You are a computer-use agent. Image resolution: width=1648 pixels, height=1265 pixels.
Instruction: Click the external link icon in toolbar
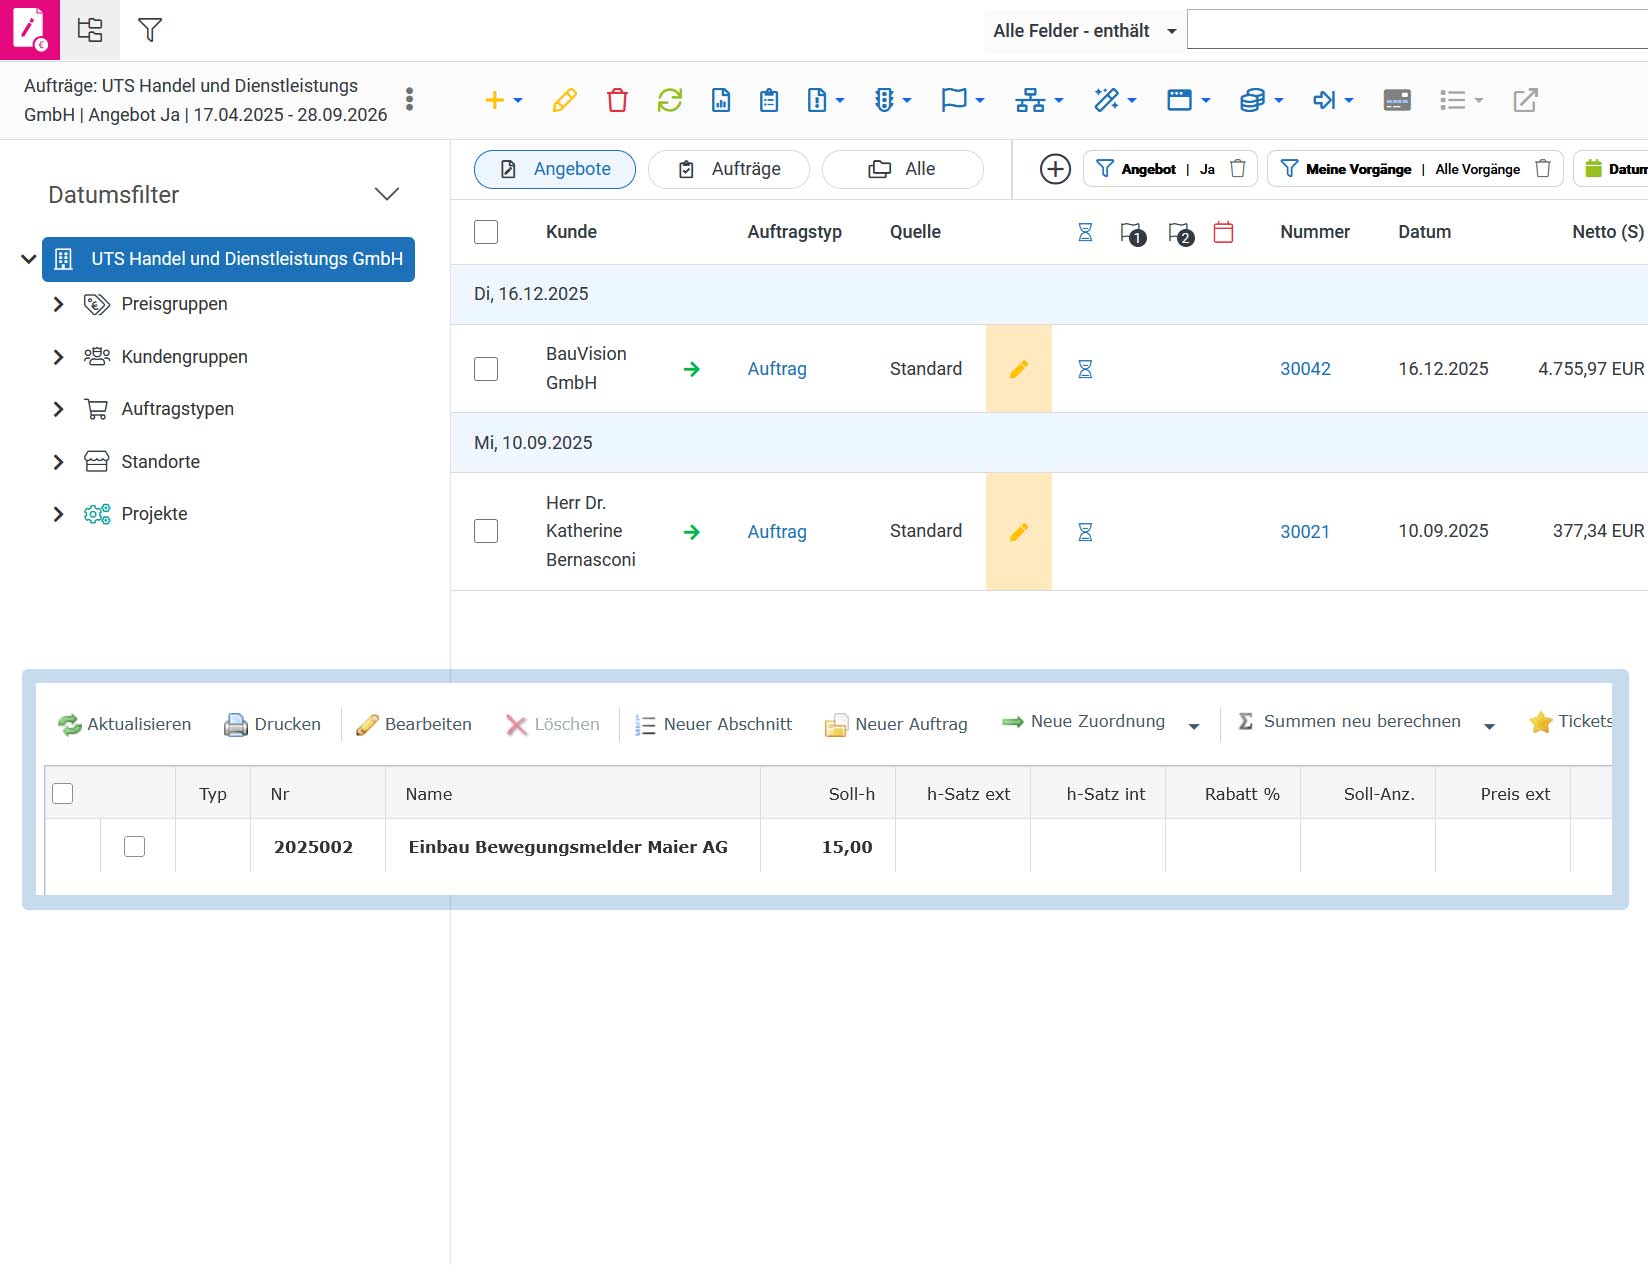[1525, 100]
